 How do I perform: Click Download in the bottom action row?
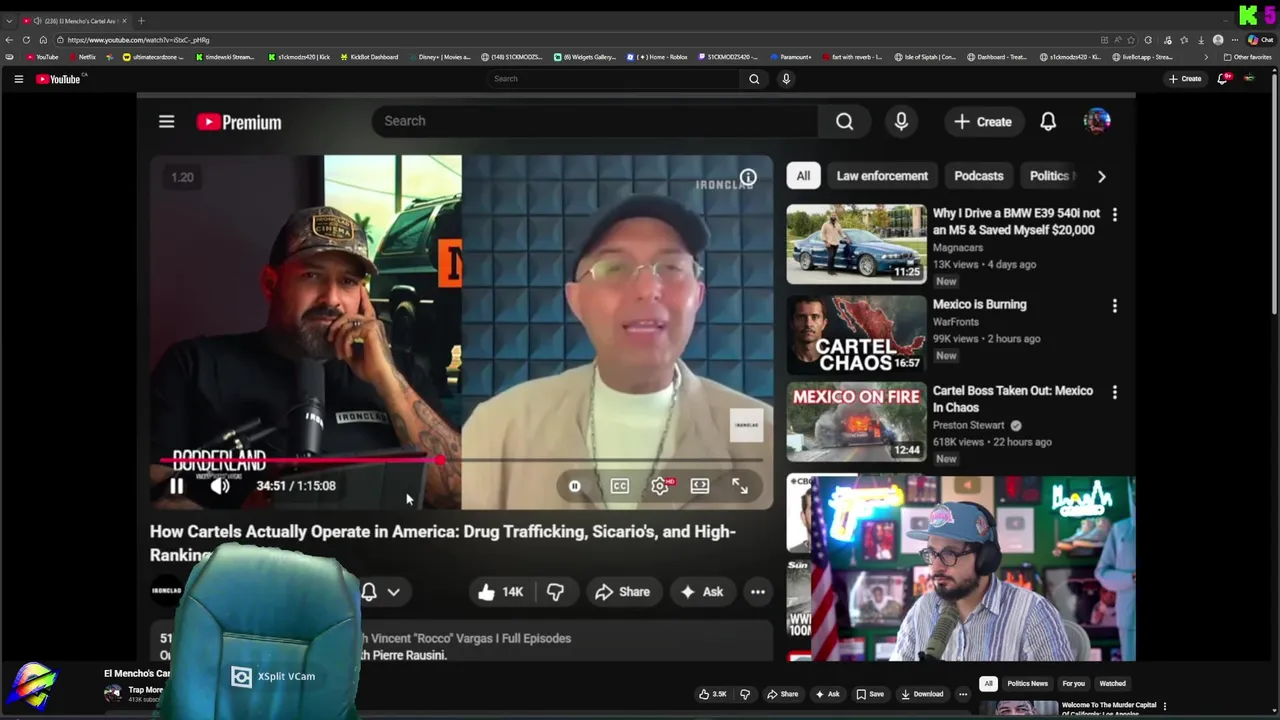(922, 694)
